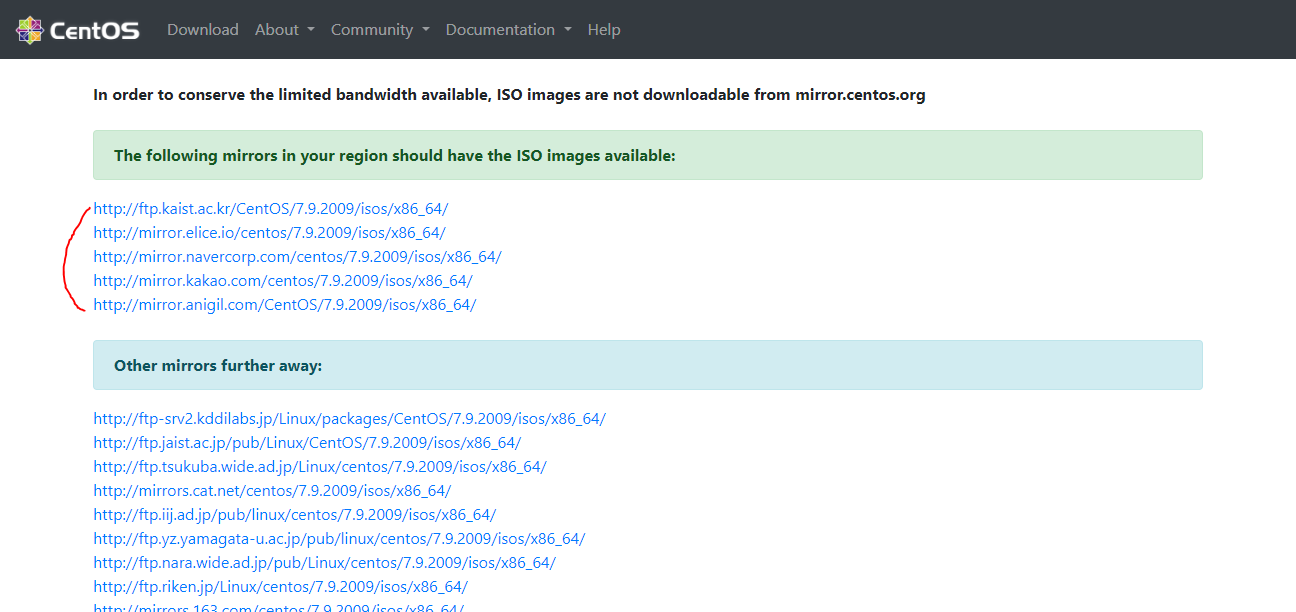
Task: Expand the Documentation dropdown menu
Action: click(x=509, y=30)
